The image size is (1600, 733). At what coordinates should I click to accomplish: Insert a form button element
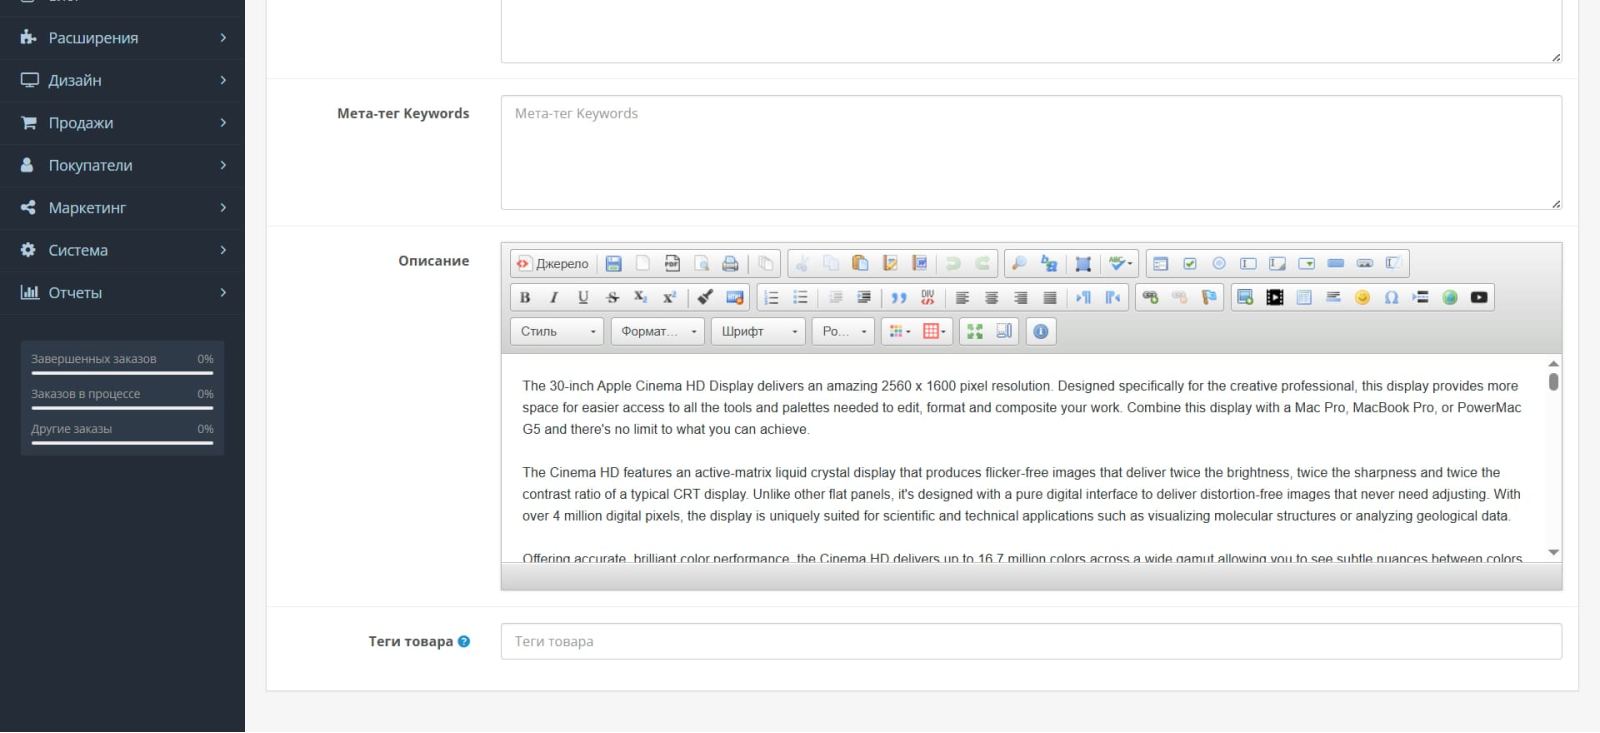(1335, 264)
